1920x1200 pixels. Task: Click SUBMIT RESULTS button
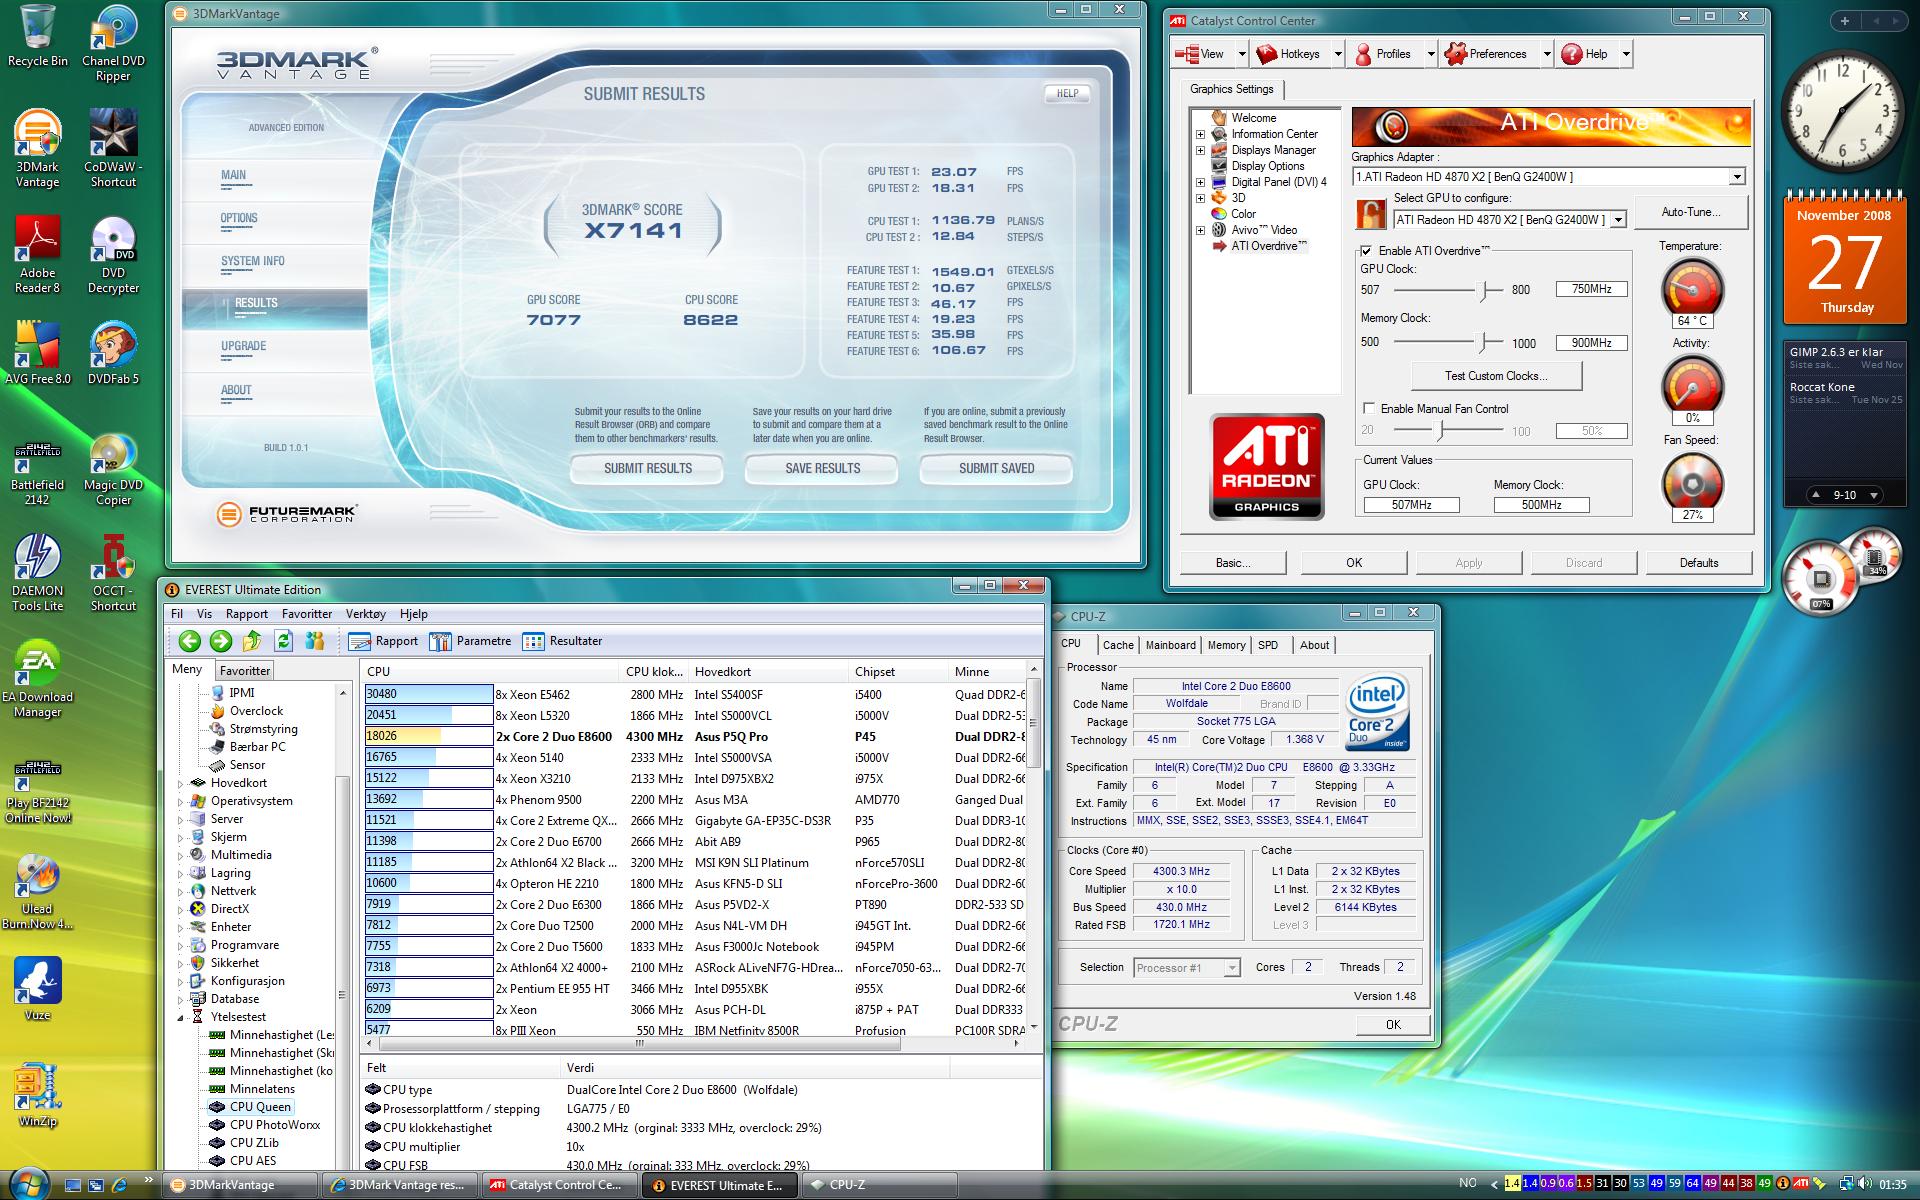point(648,468)
